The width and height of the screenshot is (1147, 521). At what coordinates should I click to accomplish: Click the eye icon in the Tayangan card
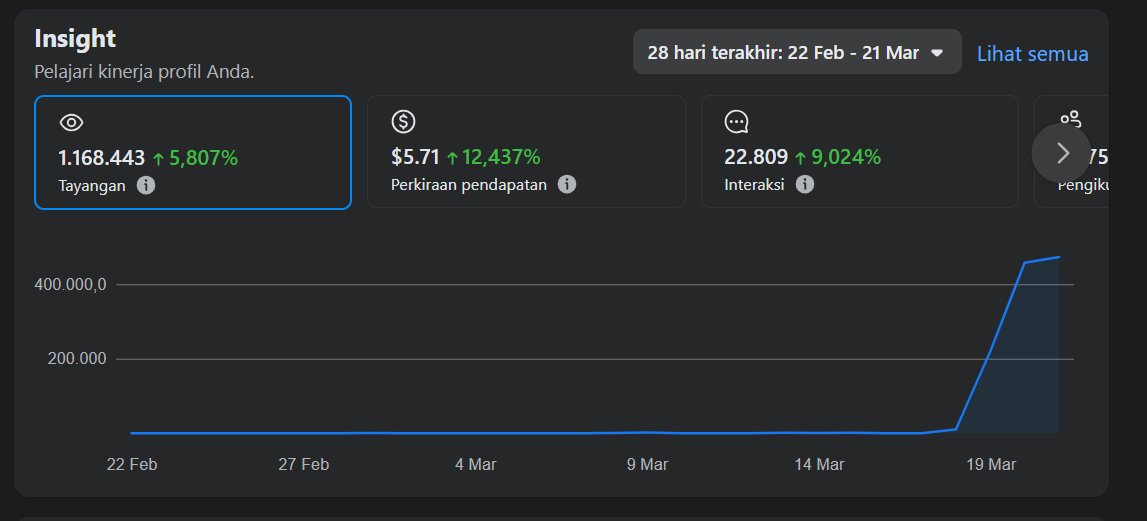[x=71, y=122]
